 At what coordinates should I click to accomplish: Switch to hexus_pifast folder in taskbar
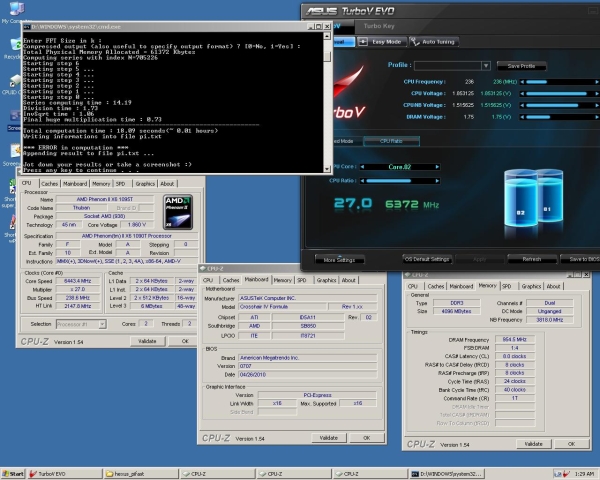pyautogui.click(x=140, y=474)
